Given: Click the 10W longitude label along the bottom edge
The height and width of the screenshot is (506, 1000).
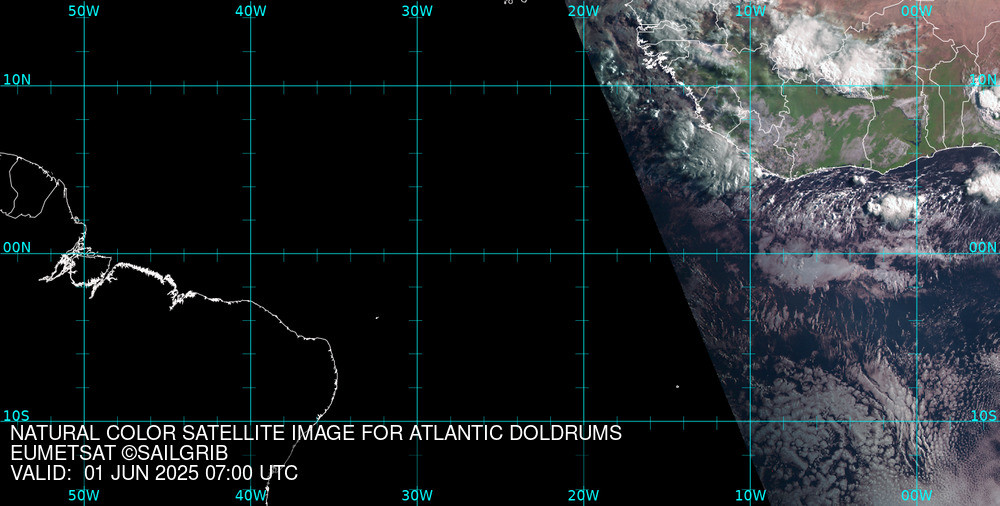Looking at the screenshot, I should pos(750,495).
